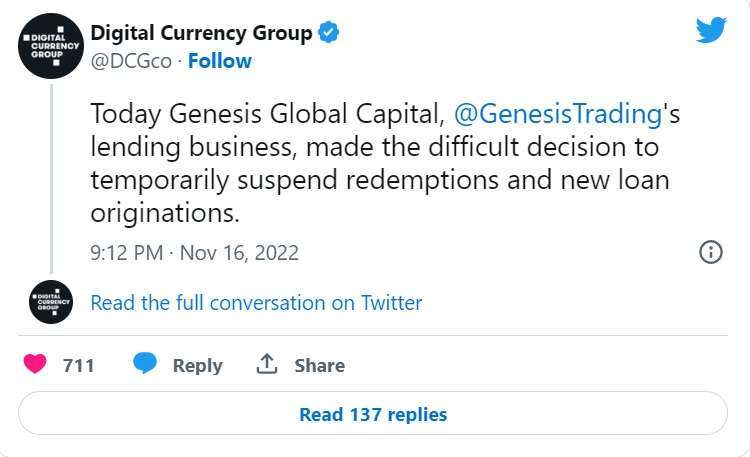Image resolution: width=750 pixels, height=457 pixels.
Task: Click the Nov 16, 2022 date
Action: [240, 253]
